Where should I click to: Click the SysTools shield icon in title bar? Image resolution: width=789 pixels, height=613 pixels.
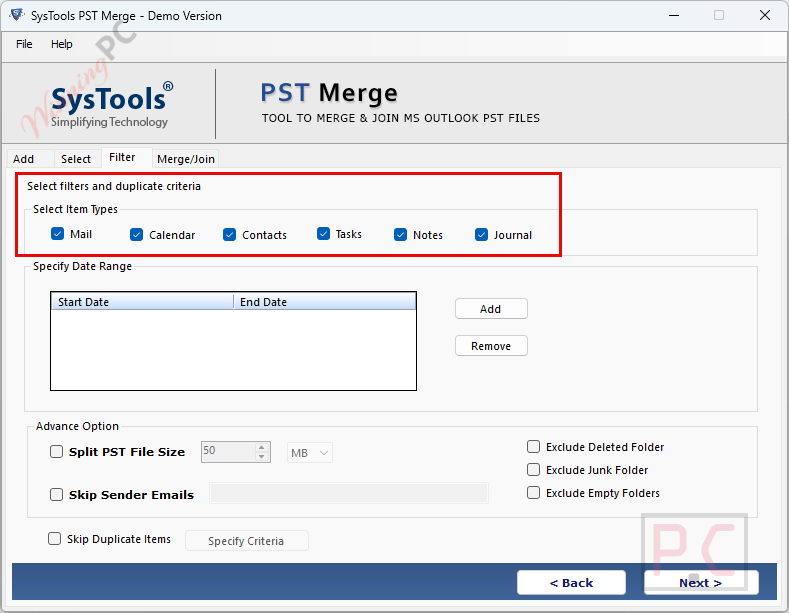(17, 15)
